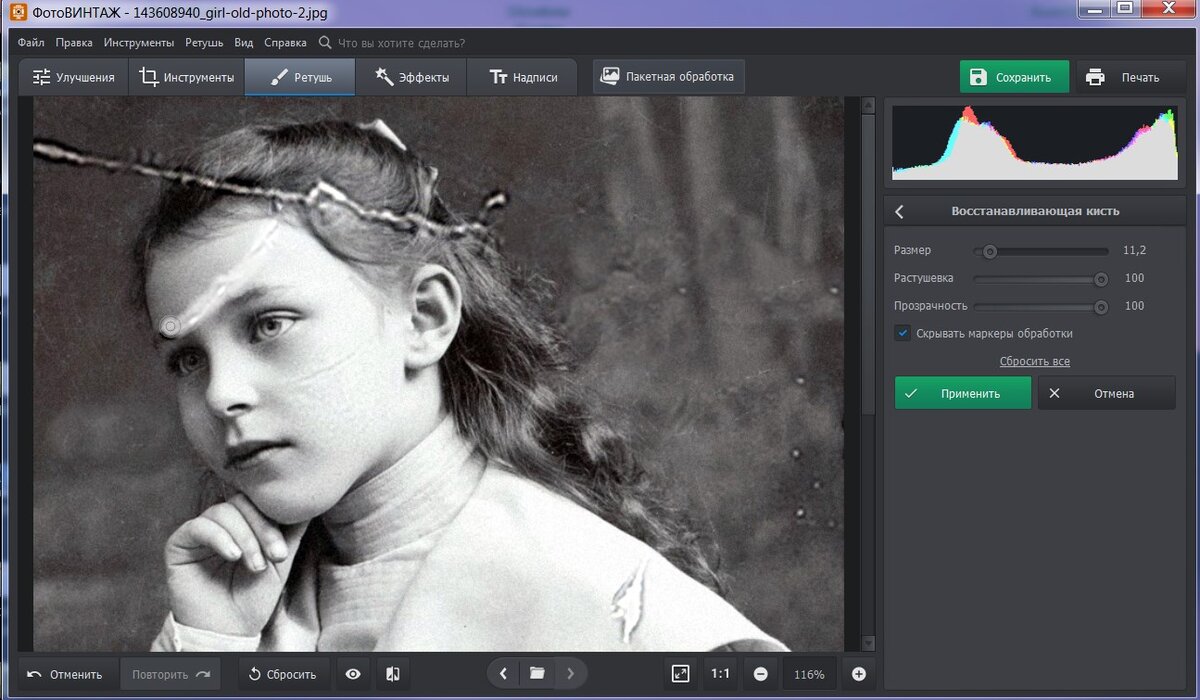Image resolution: width=1200 pixels, height=700 pixels.
Task: Click the Отмена cancel button
Action: coord(1106,393)
